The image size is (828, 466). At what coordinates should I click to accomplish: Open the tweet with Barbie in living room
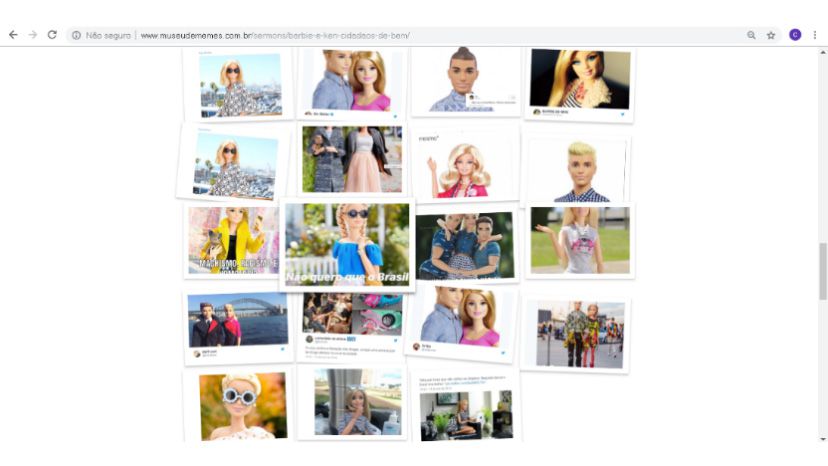[465, 407]
